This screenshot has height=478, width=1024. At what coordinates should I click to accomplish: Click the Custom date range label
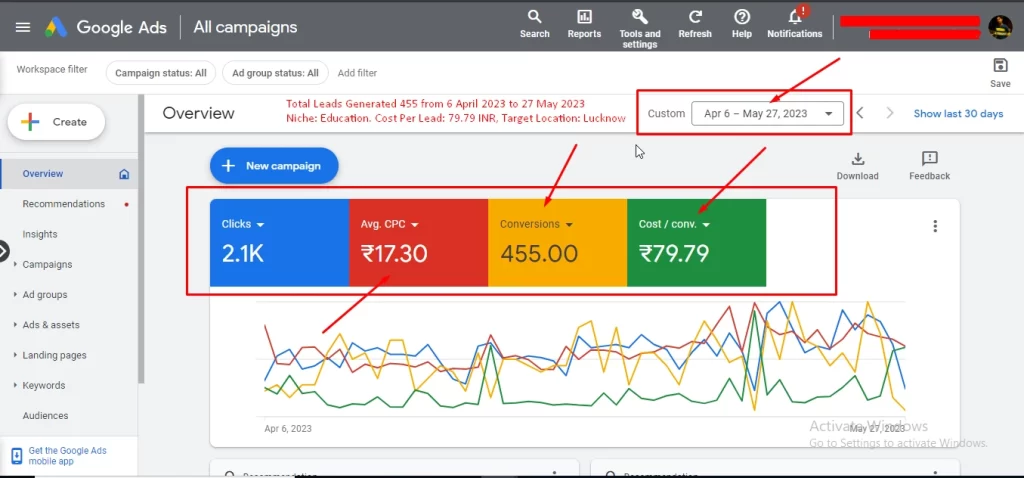(666, 114)
